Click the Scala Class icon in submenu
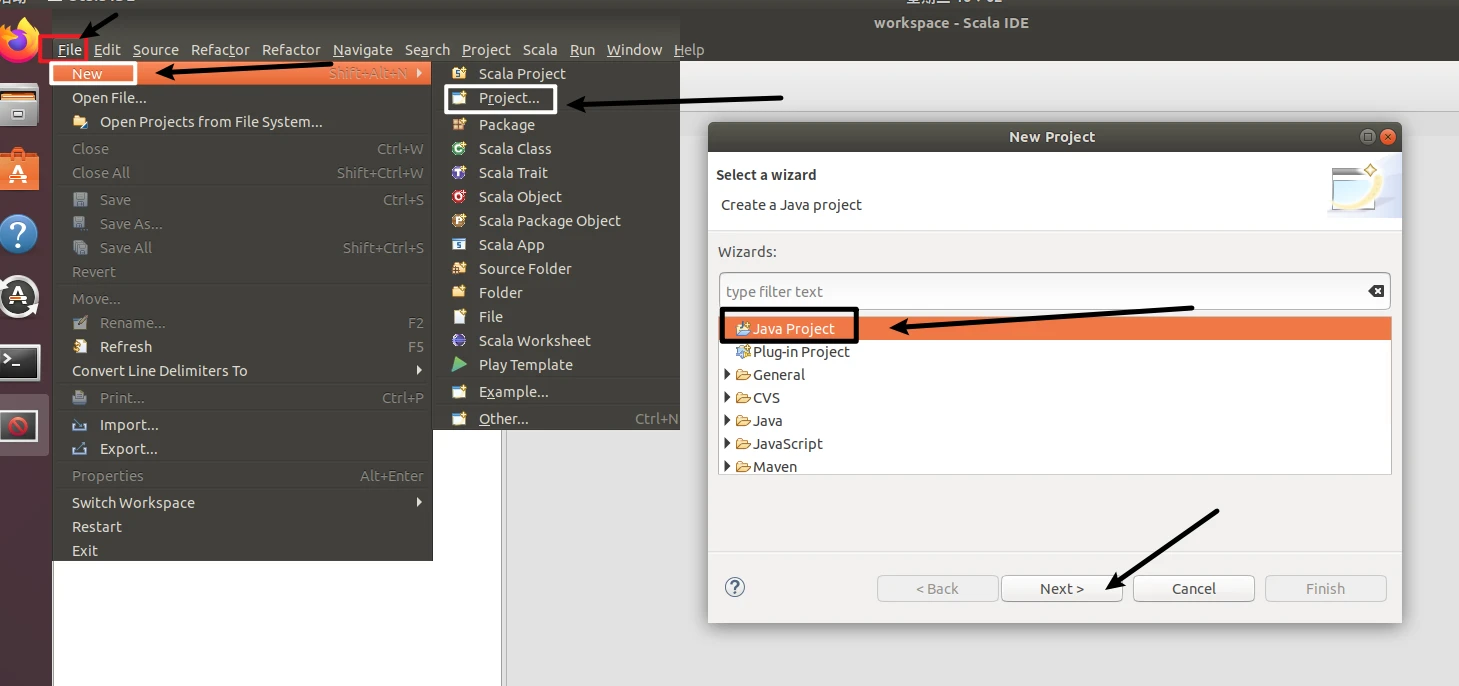This screenshot has width=1459, height=686. click(x=459, y=149)
